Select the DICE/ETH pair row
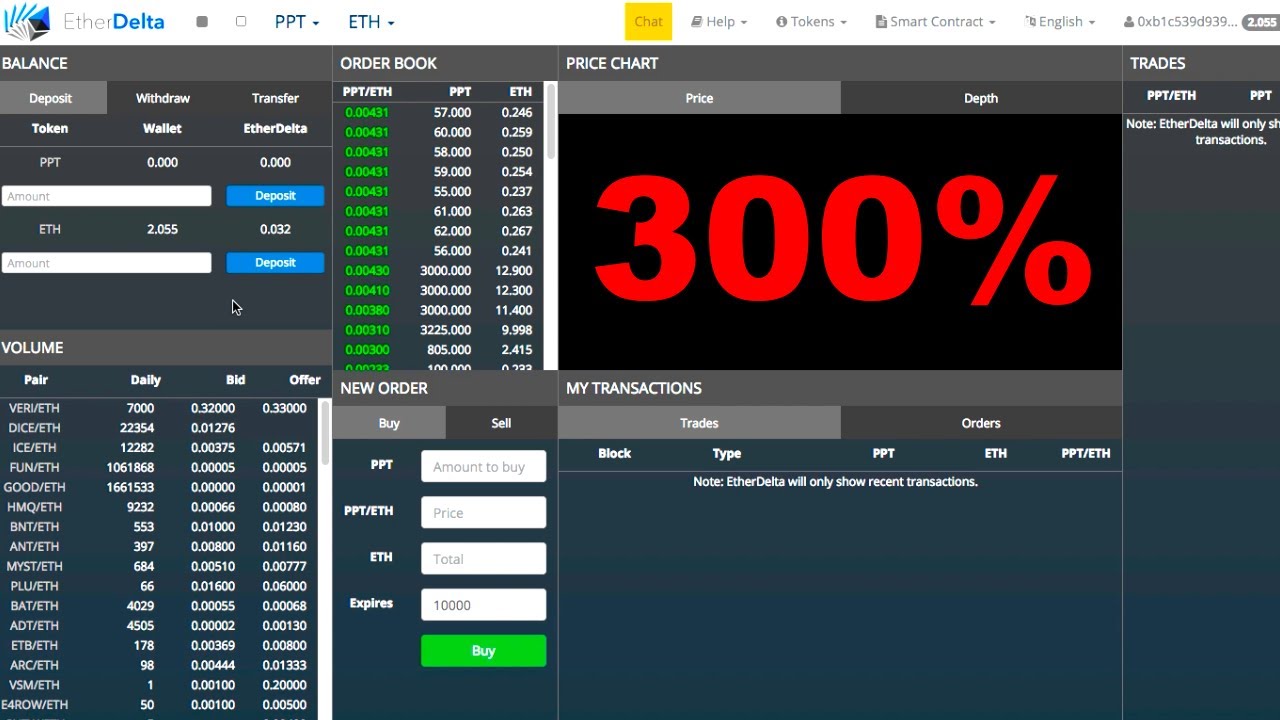The height and width of the screenshot is (720, 1280). (x=159, y=428)
